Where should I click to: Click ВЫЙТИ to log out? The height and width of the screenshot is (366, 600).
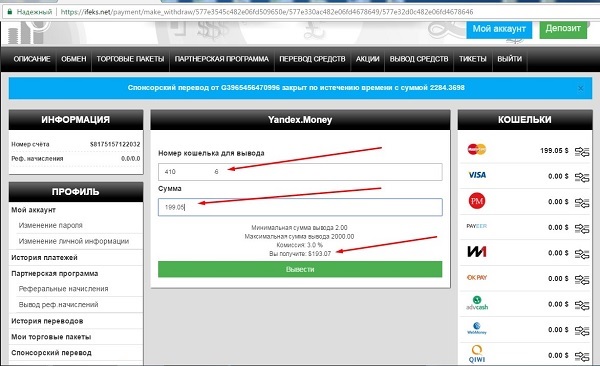[x=509, y=59]
